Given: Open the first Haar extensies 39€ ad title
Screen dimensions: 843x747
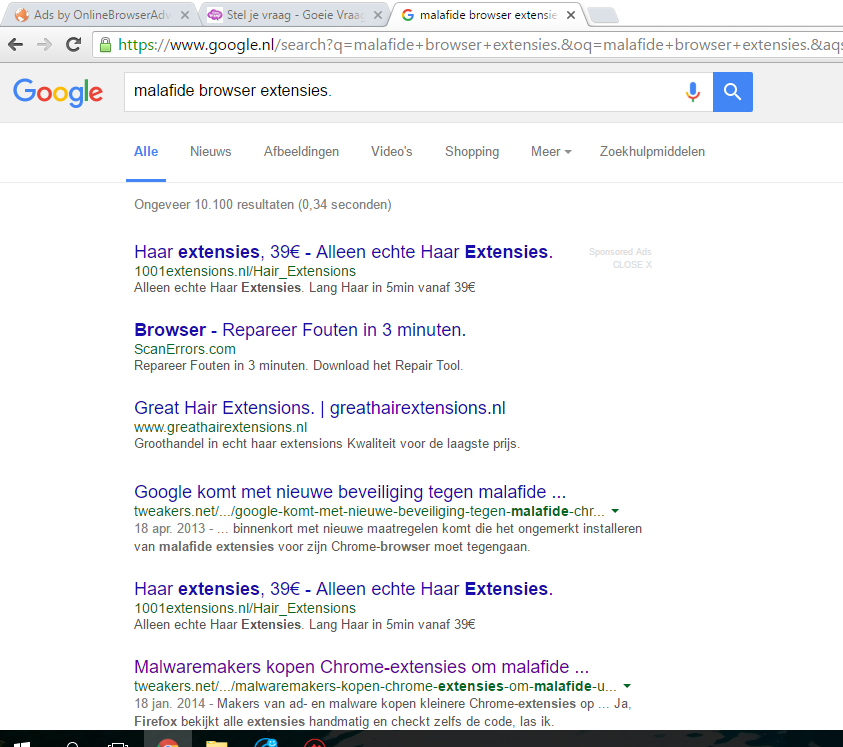Looking at the screenshot, I should pos(344,252).
